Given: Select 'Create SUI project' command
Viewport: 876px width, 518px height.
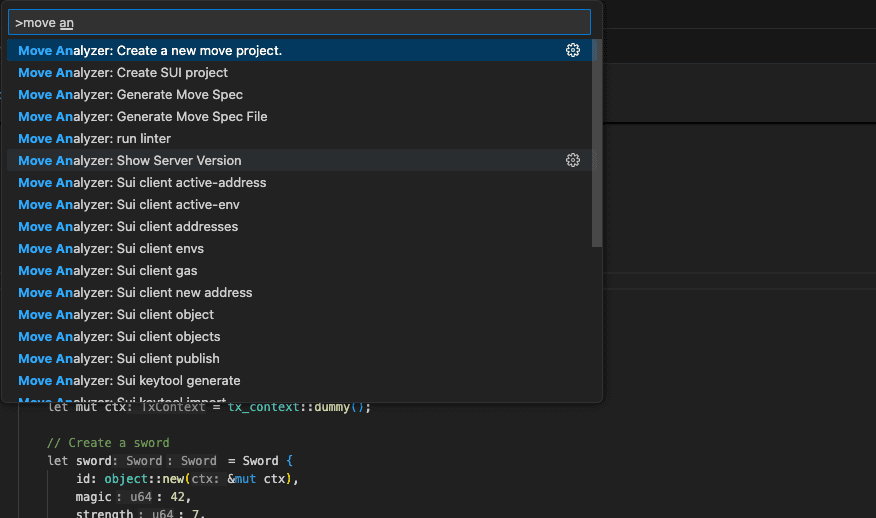Looking at the screenshot, I should coord(299,73).
